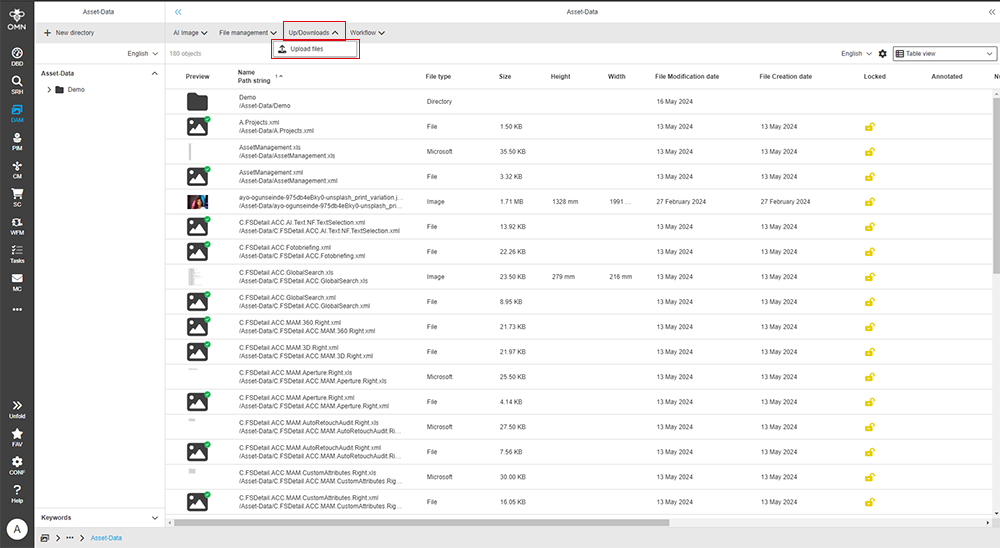Screen dimensions: 1000x548
Task: Click the Demo folder thumbnail
Action: pyautogui.click(x=197, y=101)
